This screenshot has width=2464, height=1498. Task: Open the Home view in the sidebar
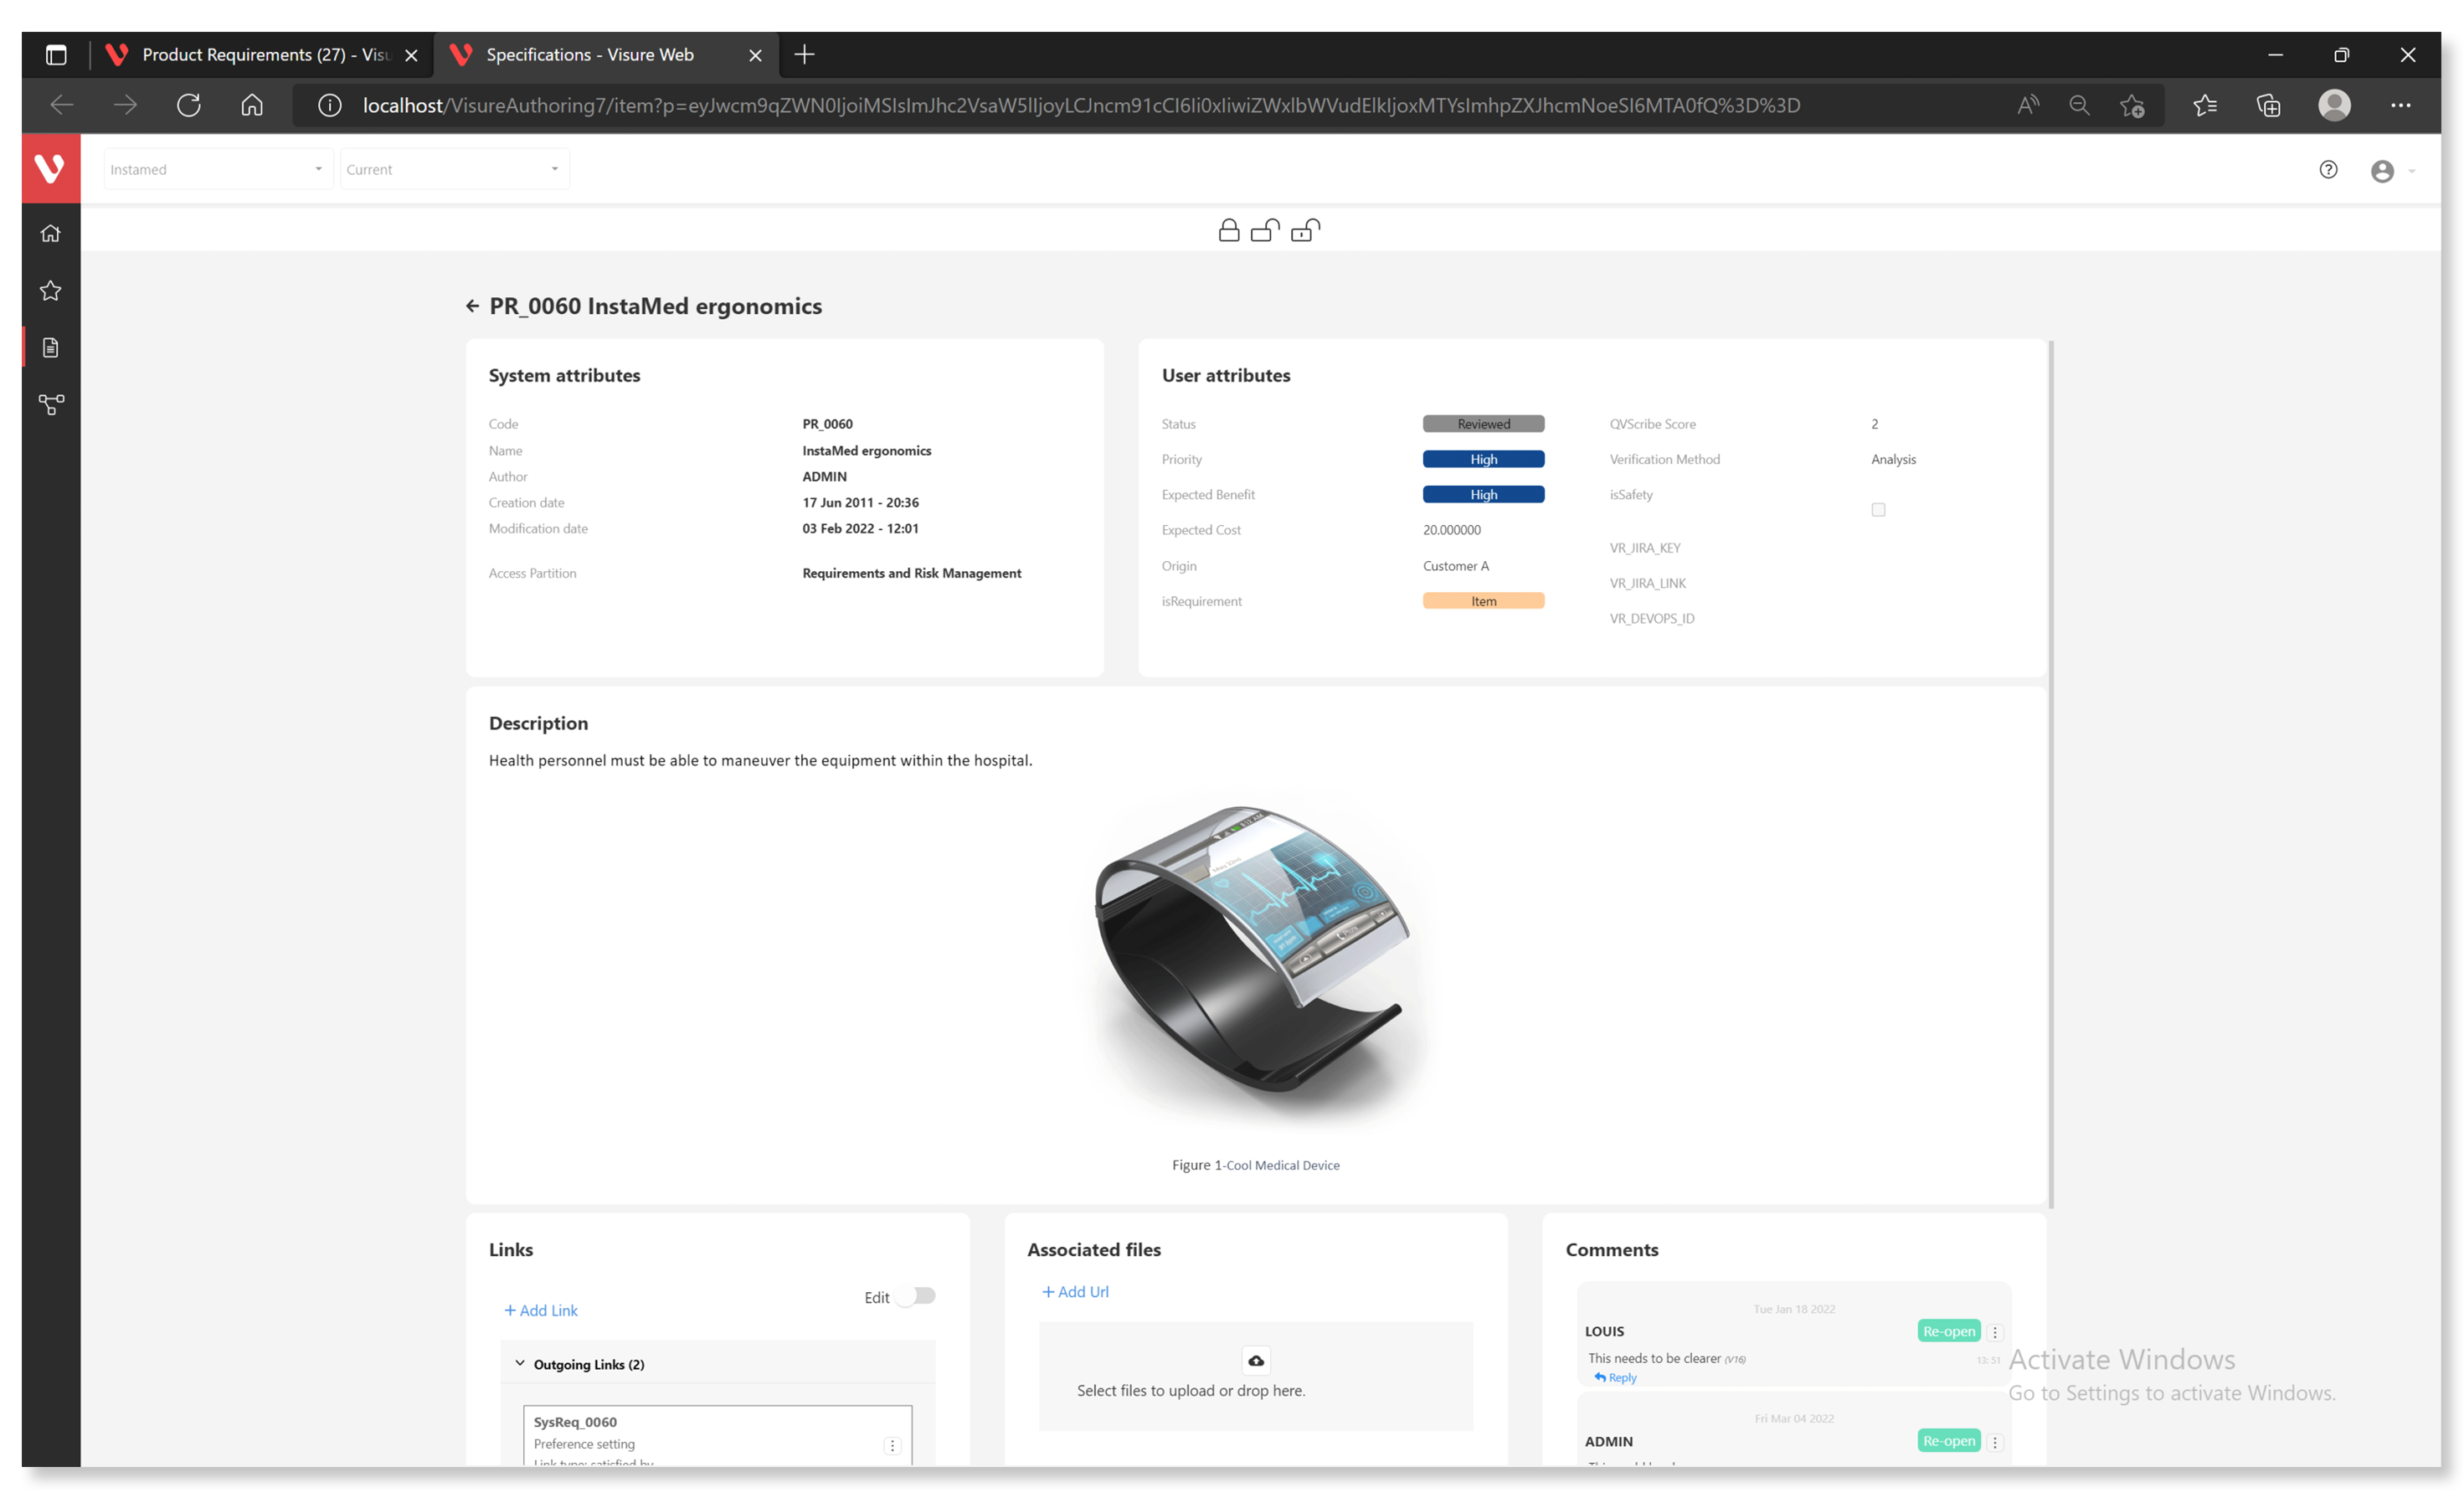tap(50, 232)
